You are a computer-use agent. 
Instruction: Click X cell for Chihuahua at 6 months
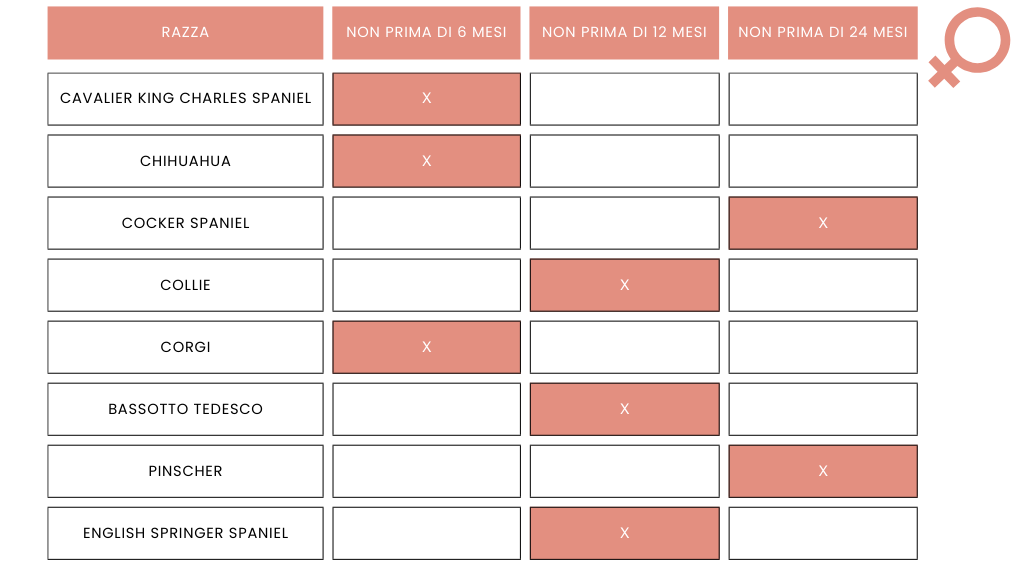426,160
